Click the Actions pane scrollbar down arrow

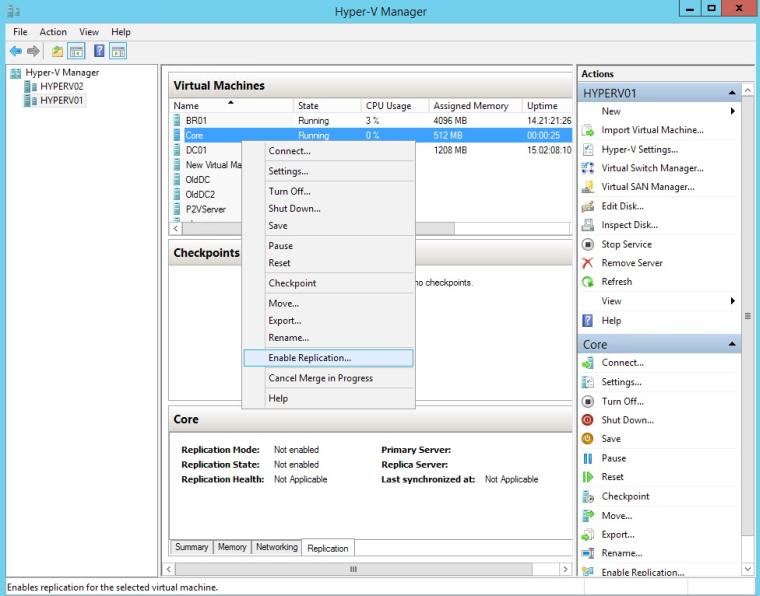(x=749, y=569)
